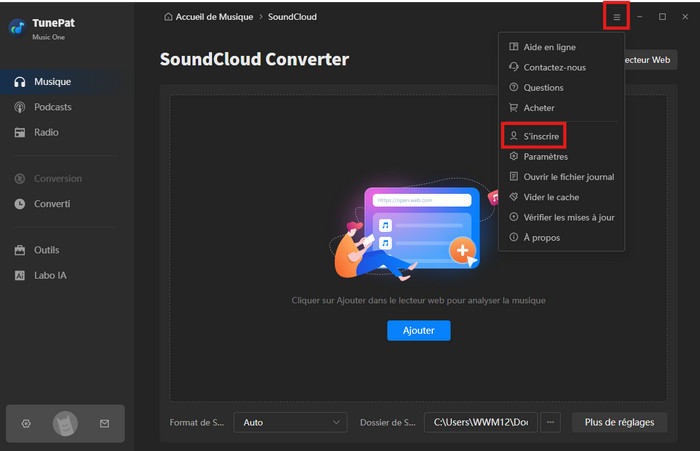Click the Lecteur Web button
700x451 pixels.
click(x=651, y=60)
